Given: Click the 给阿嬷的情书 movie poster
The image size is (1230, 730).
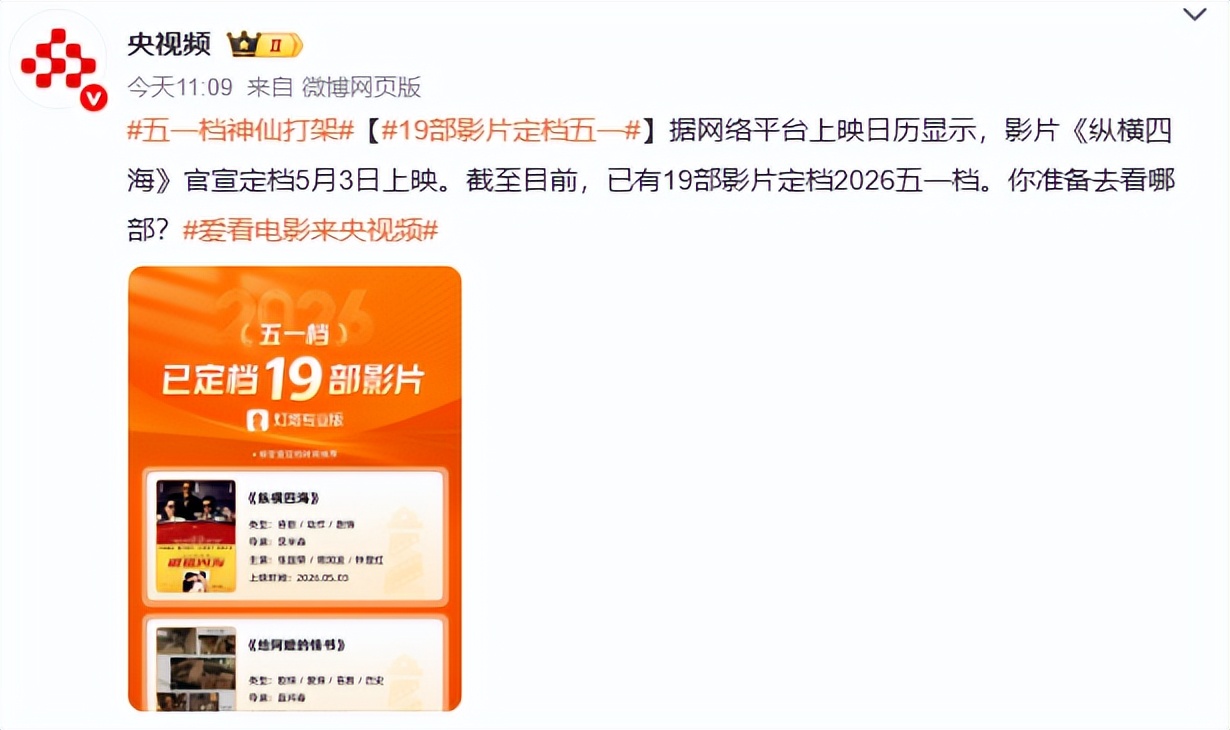Looking at the screenshot, I should point(196,668).
